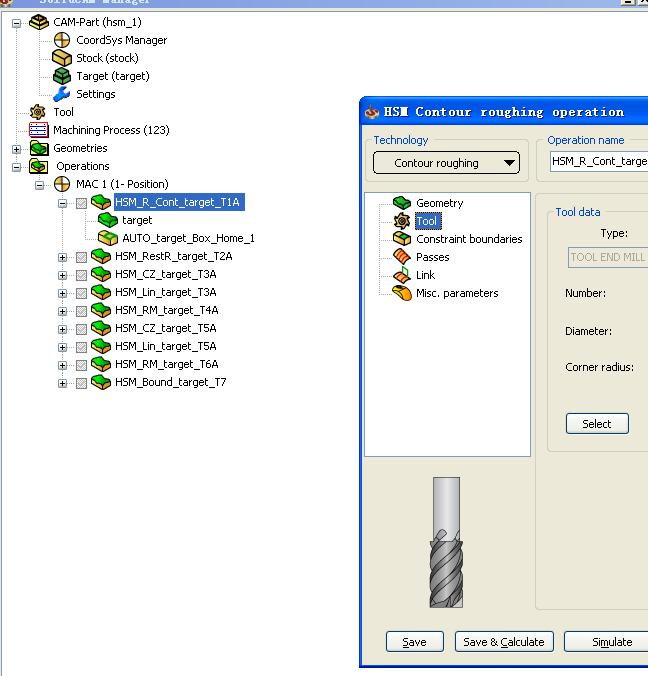Click the Stock (stock) box icon
Image resolution: width=648 pixels, height=676 pixels.
[x=62, y=58]
